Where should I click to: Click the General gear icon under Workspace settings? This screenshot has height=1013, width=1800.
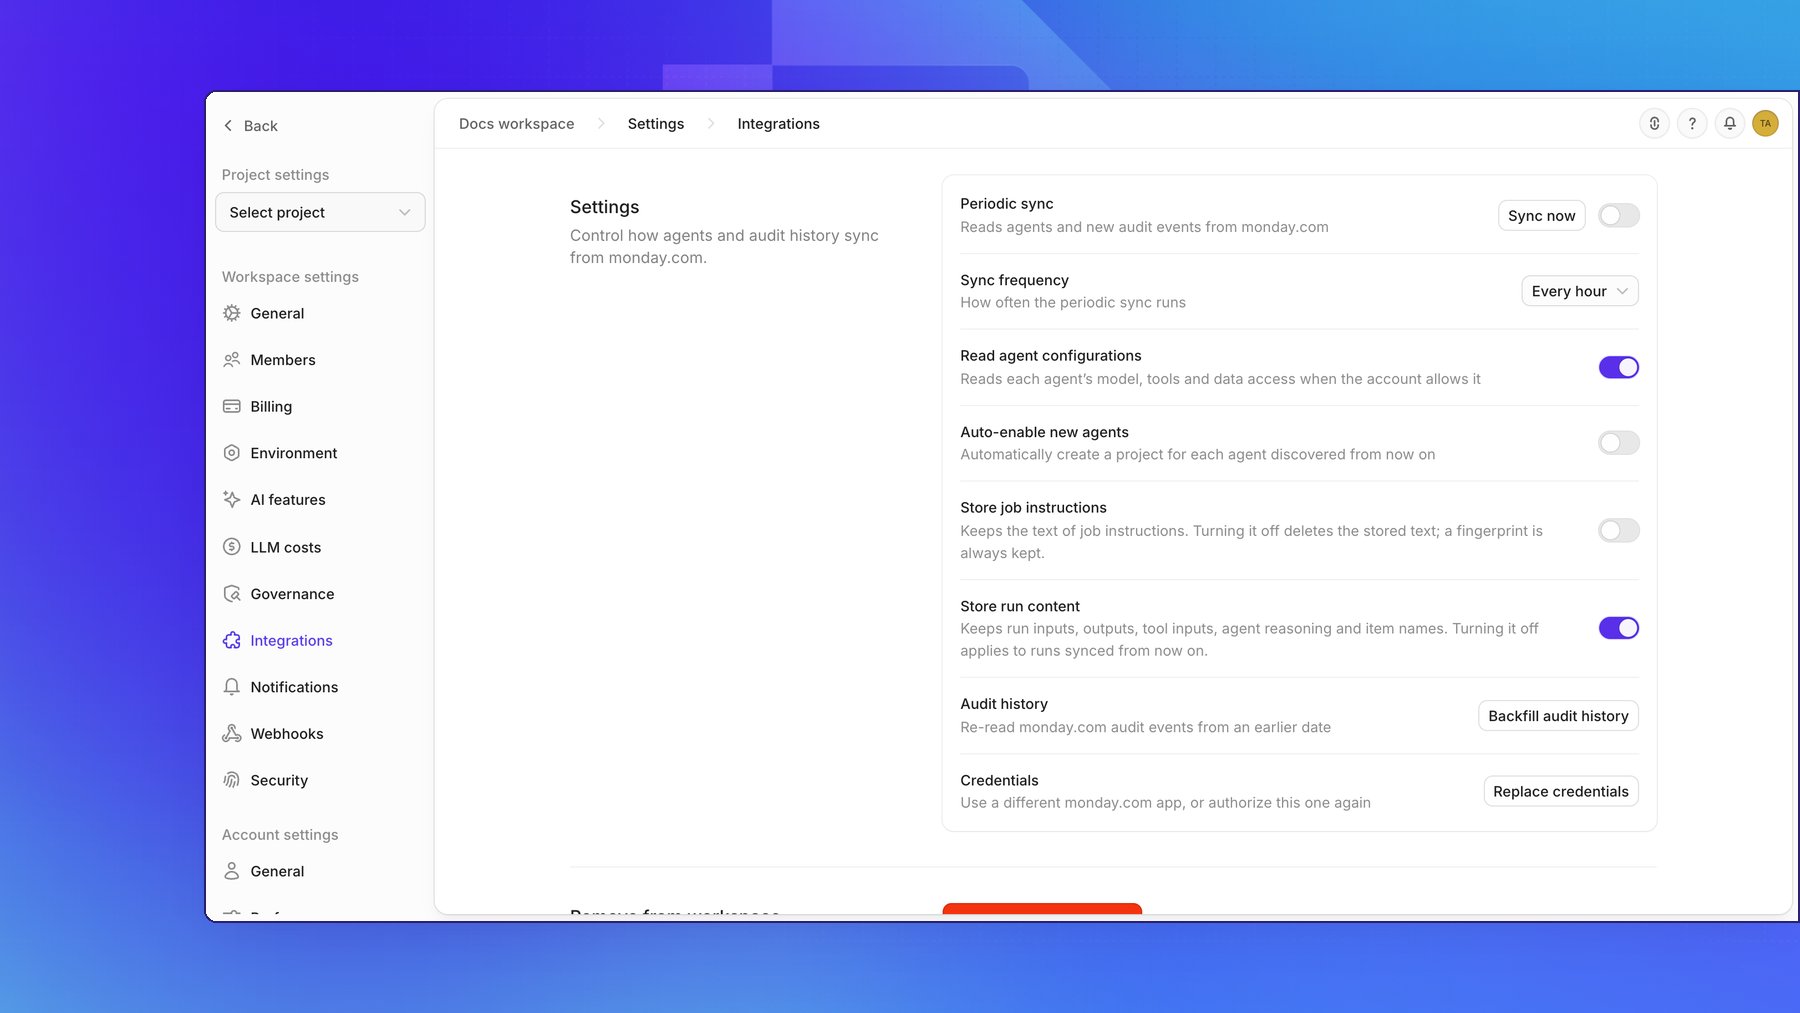click(232, 313)
